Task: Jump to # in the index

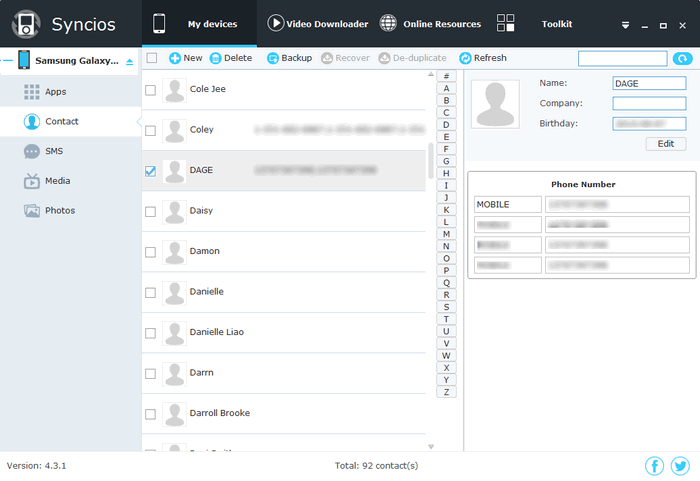Action: (x=446, y=76)
